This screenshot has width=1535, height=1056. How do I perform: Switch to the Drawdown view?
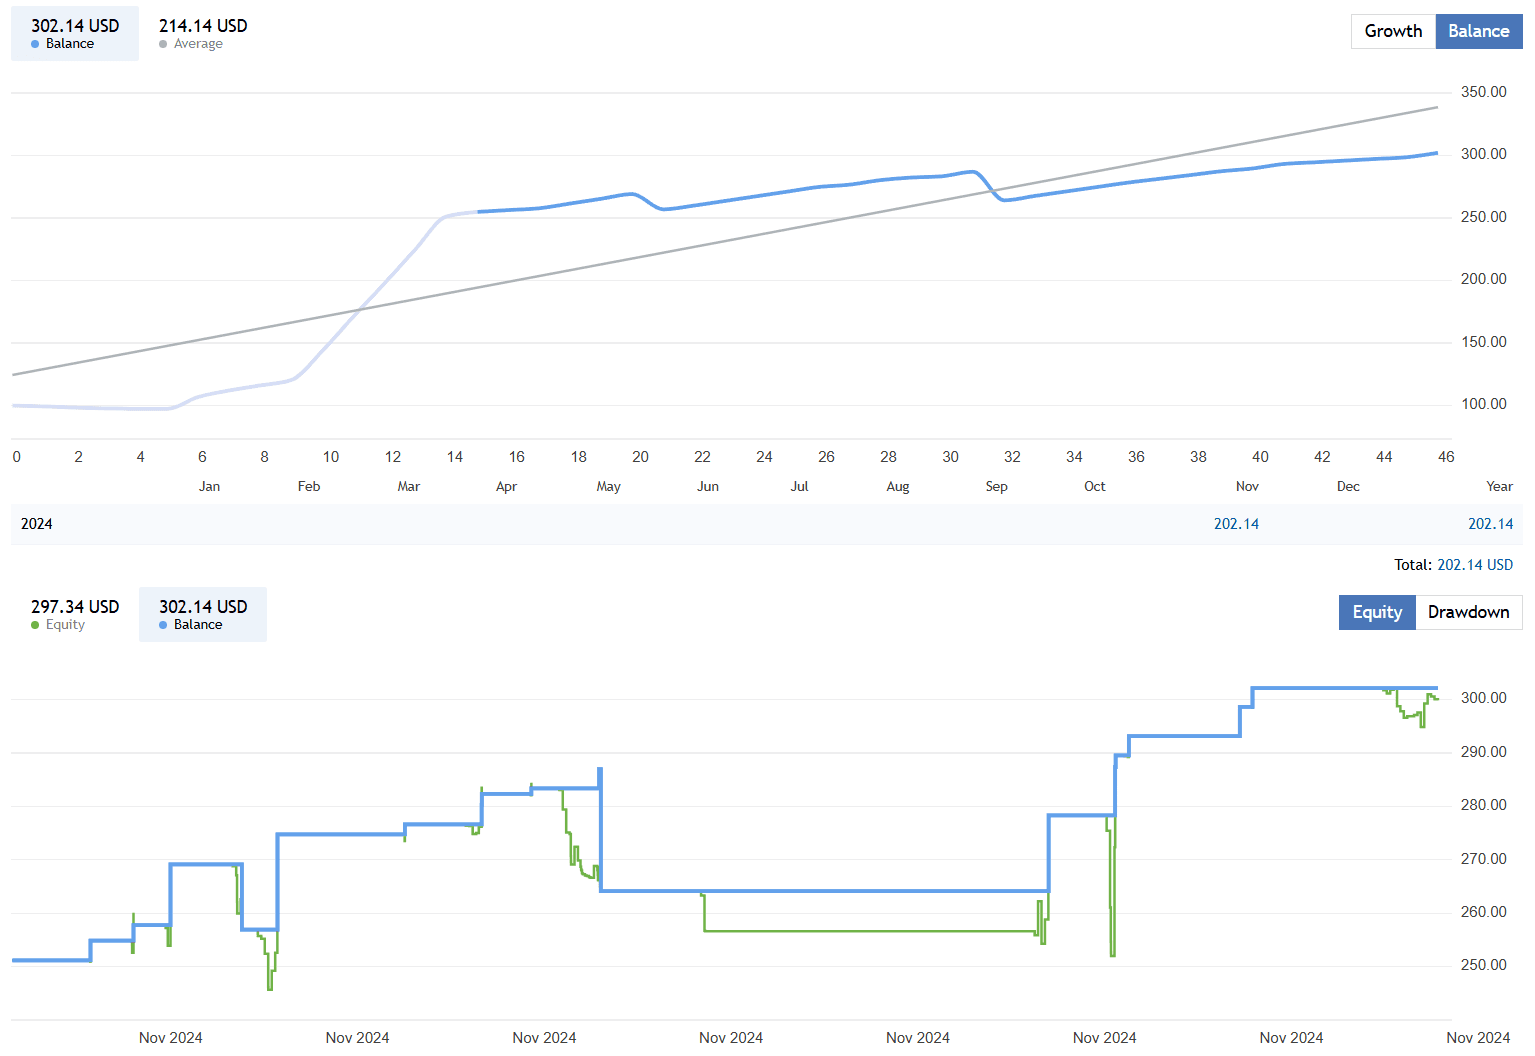1468,612
